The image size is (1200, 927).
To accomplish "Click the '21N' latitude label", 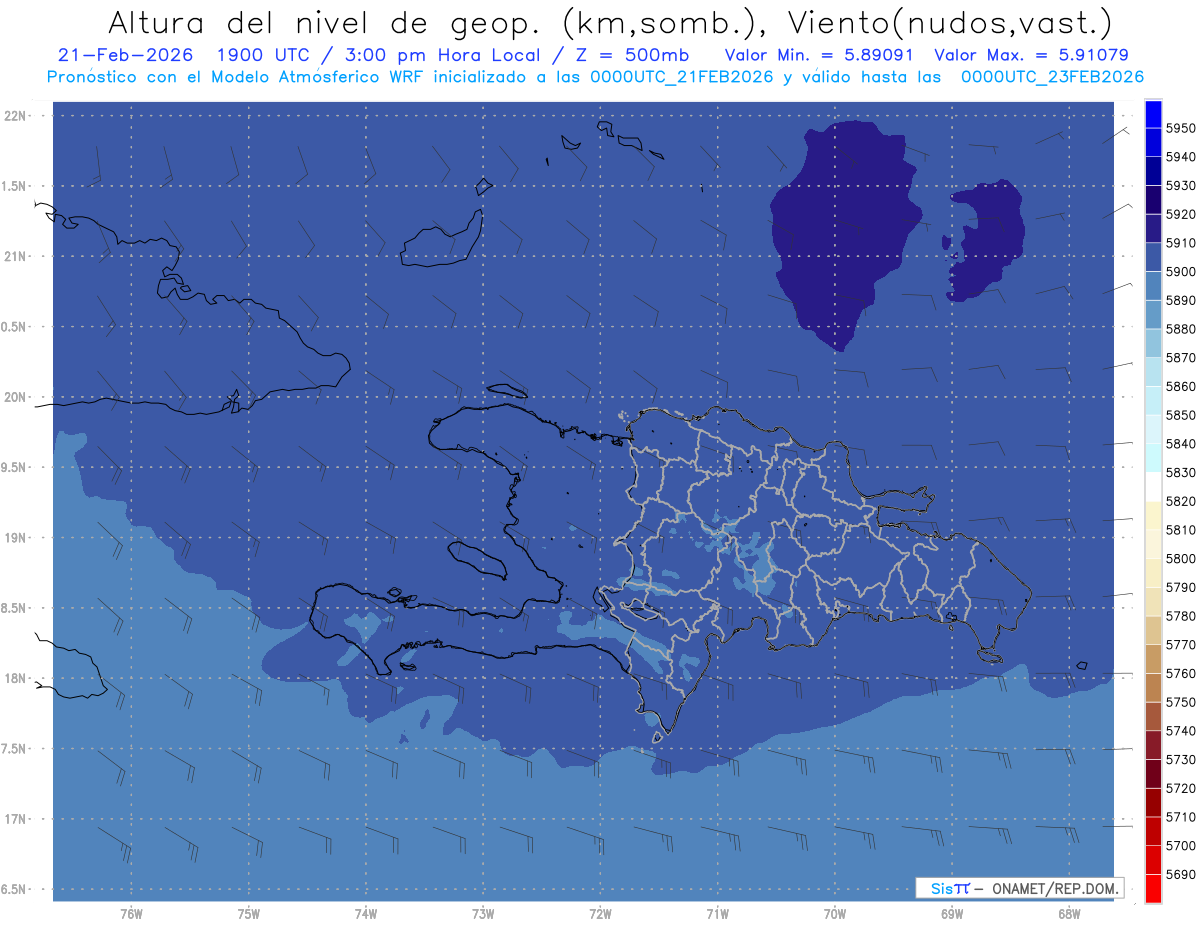I will pos(17,257).
